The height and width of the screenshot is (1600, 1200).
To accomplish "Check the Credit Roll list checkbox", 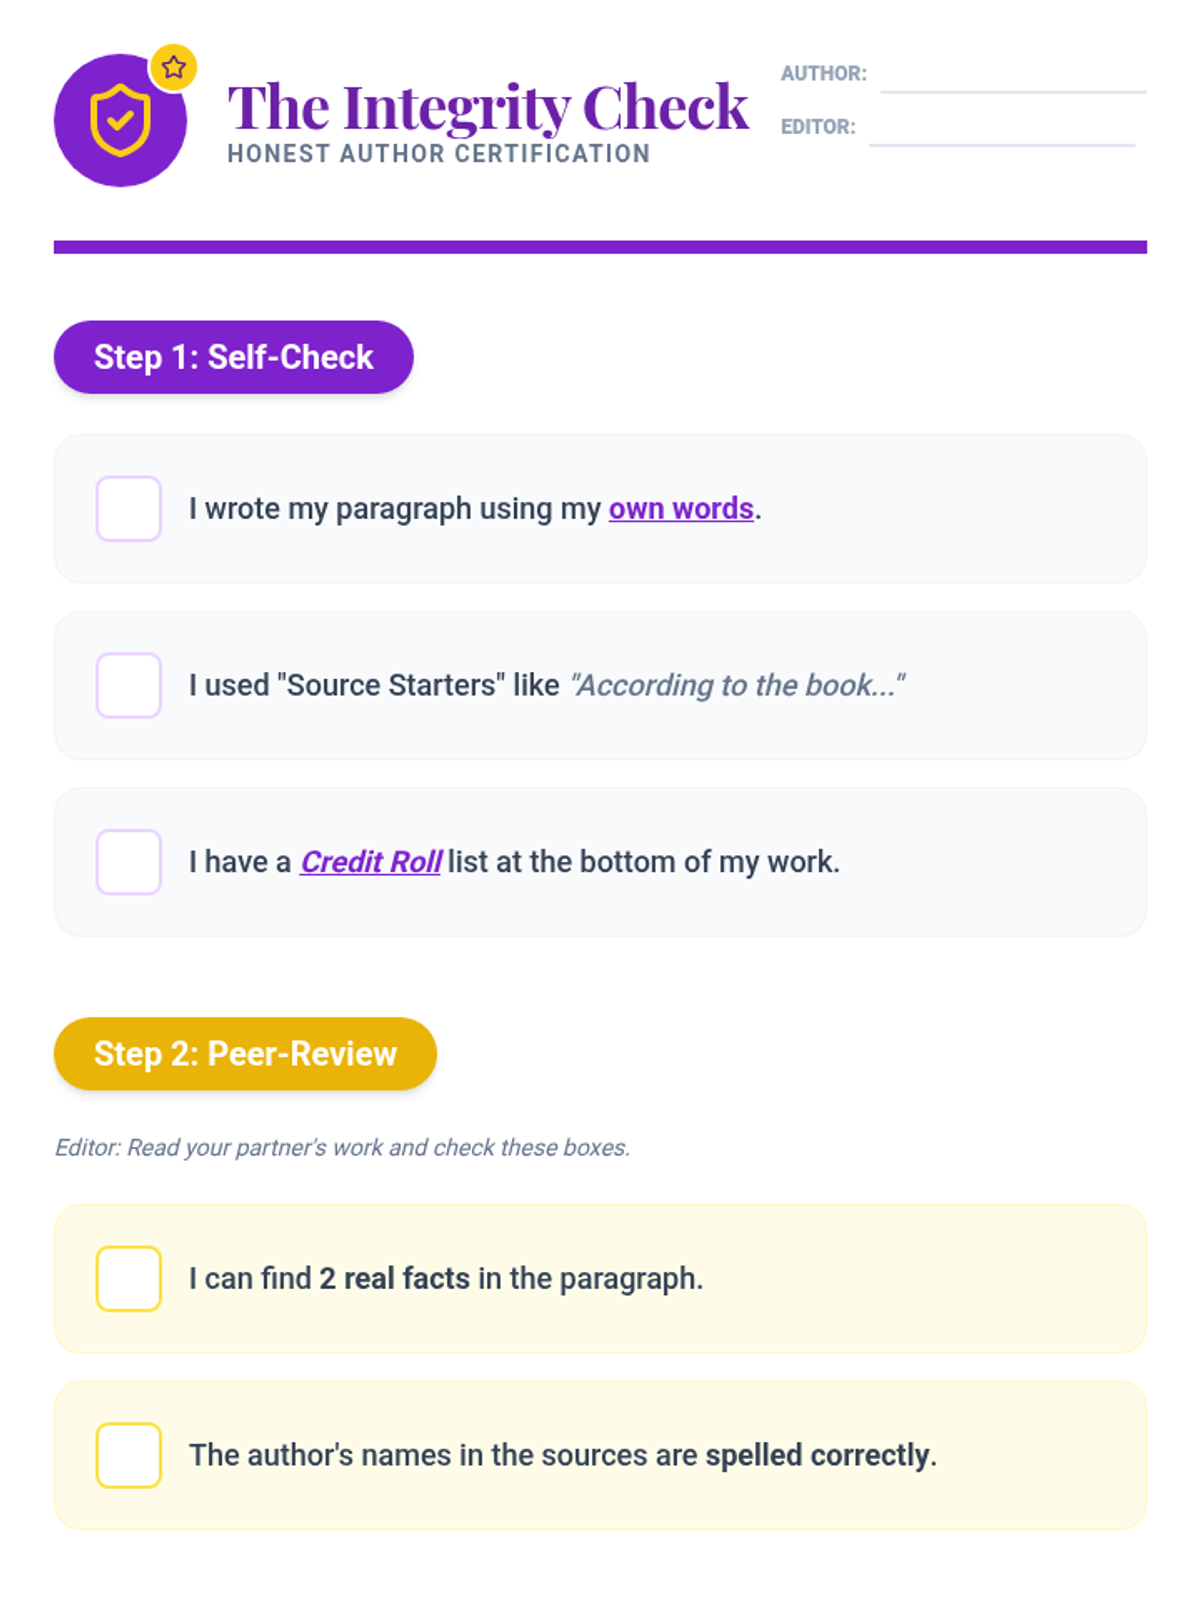I will (x=129, y=862).
